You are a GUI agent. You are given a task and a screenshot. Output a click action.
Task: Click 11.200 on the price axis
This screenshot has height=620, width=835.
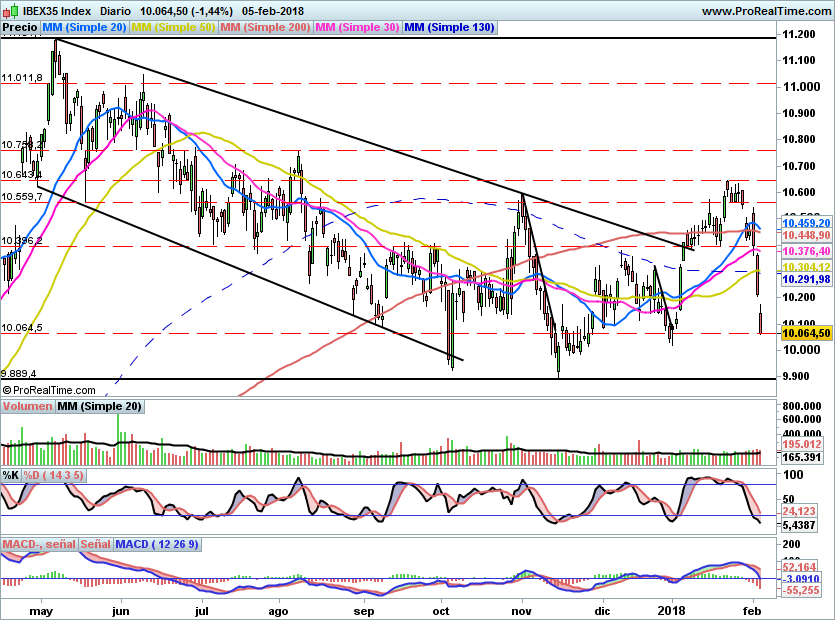(798, 35)
